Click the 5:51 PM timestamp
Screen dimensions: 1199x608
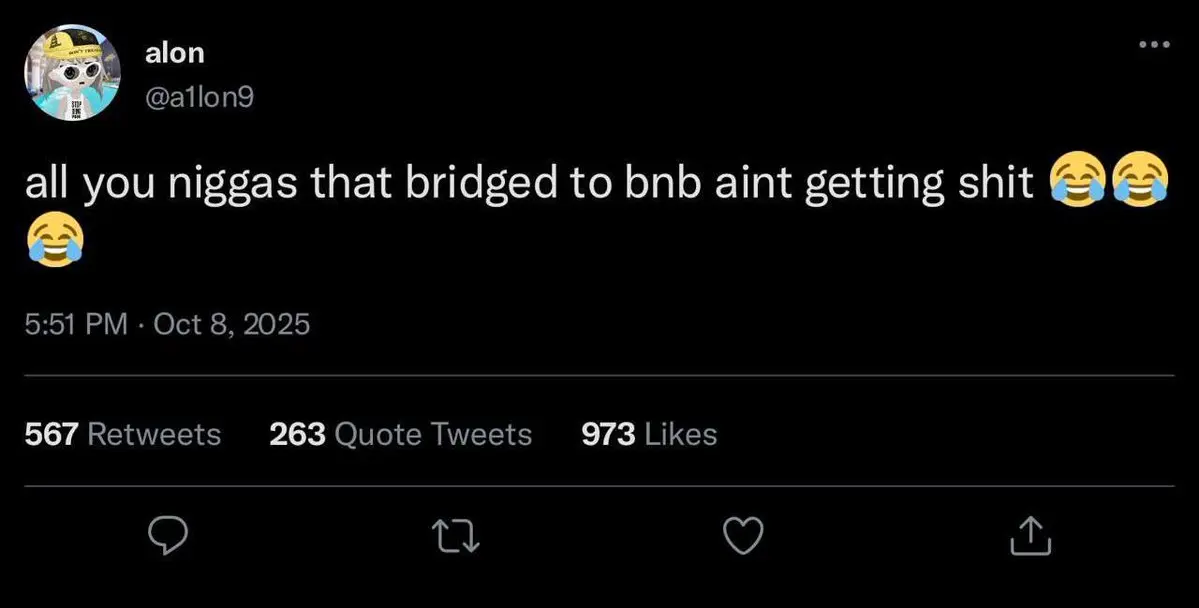tap(75, 324)
